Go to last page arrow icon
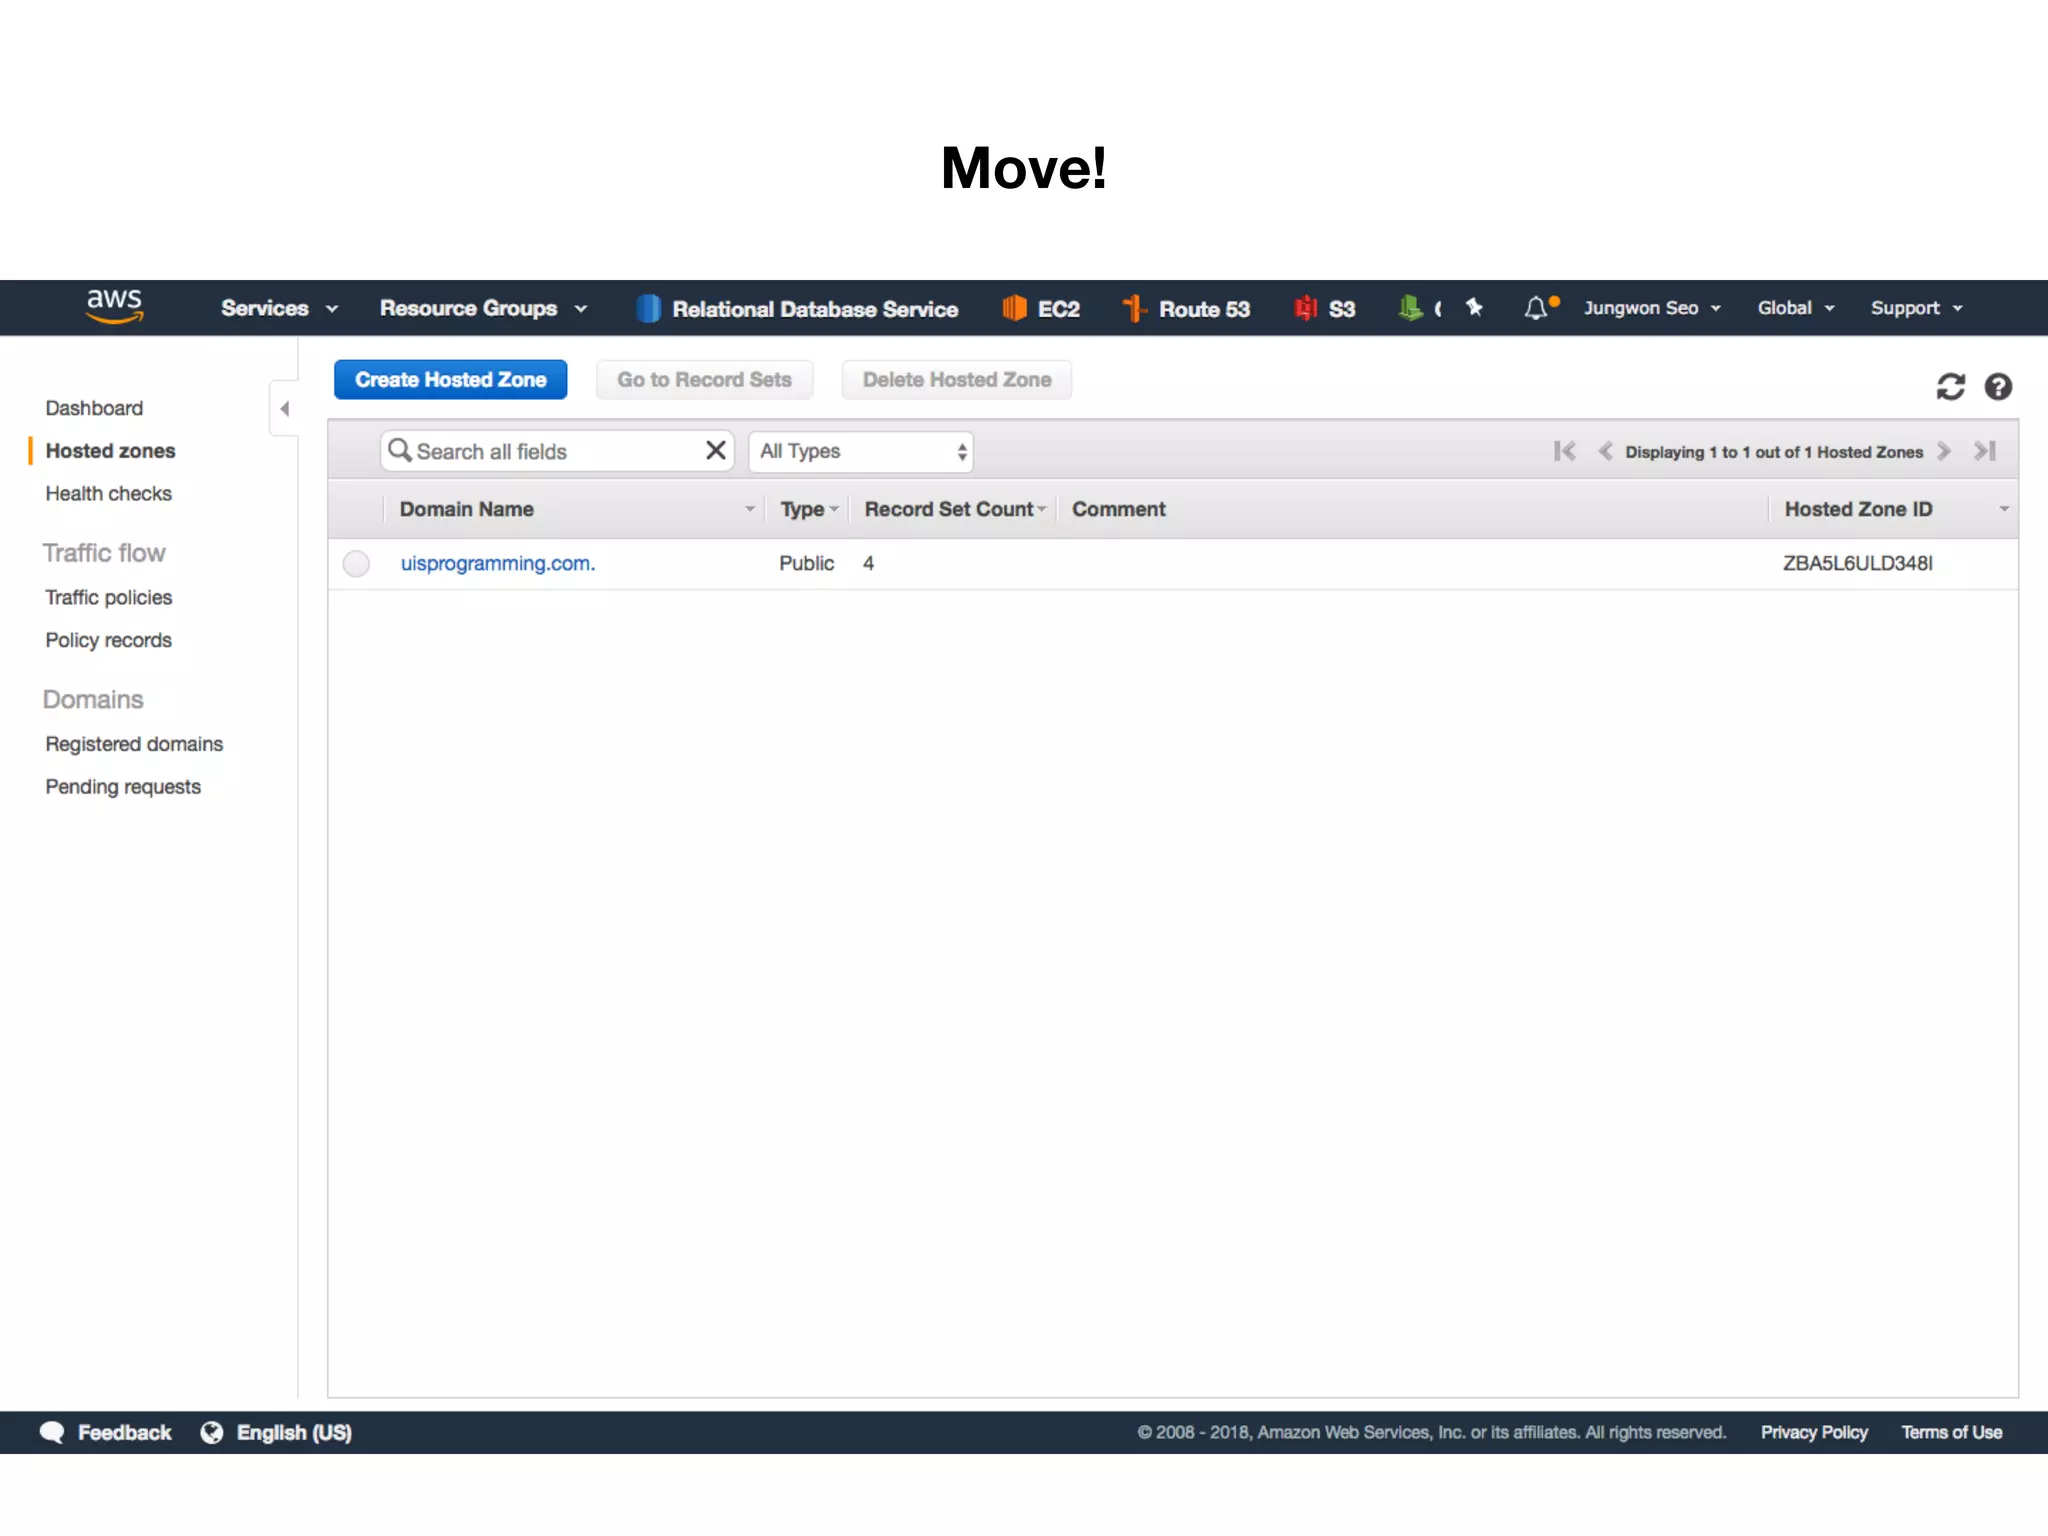The image size is (2048, 1536). click(1985, 451)
